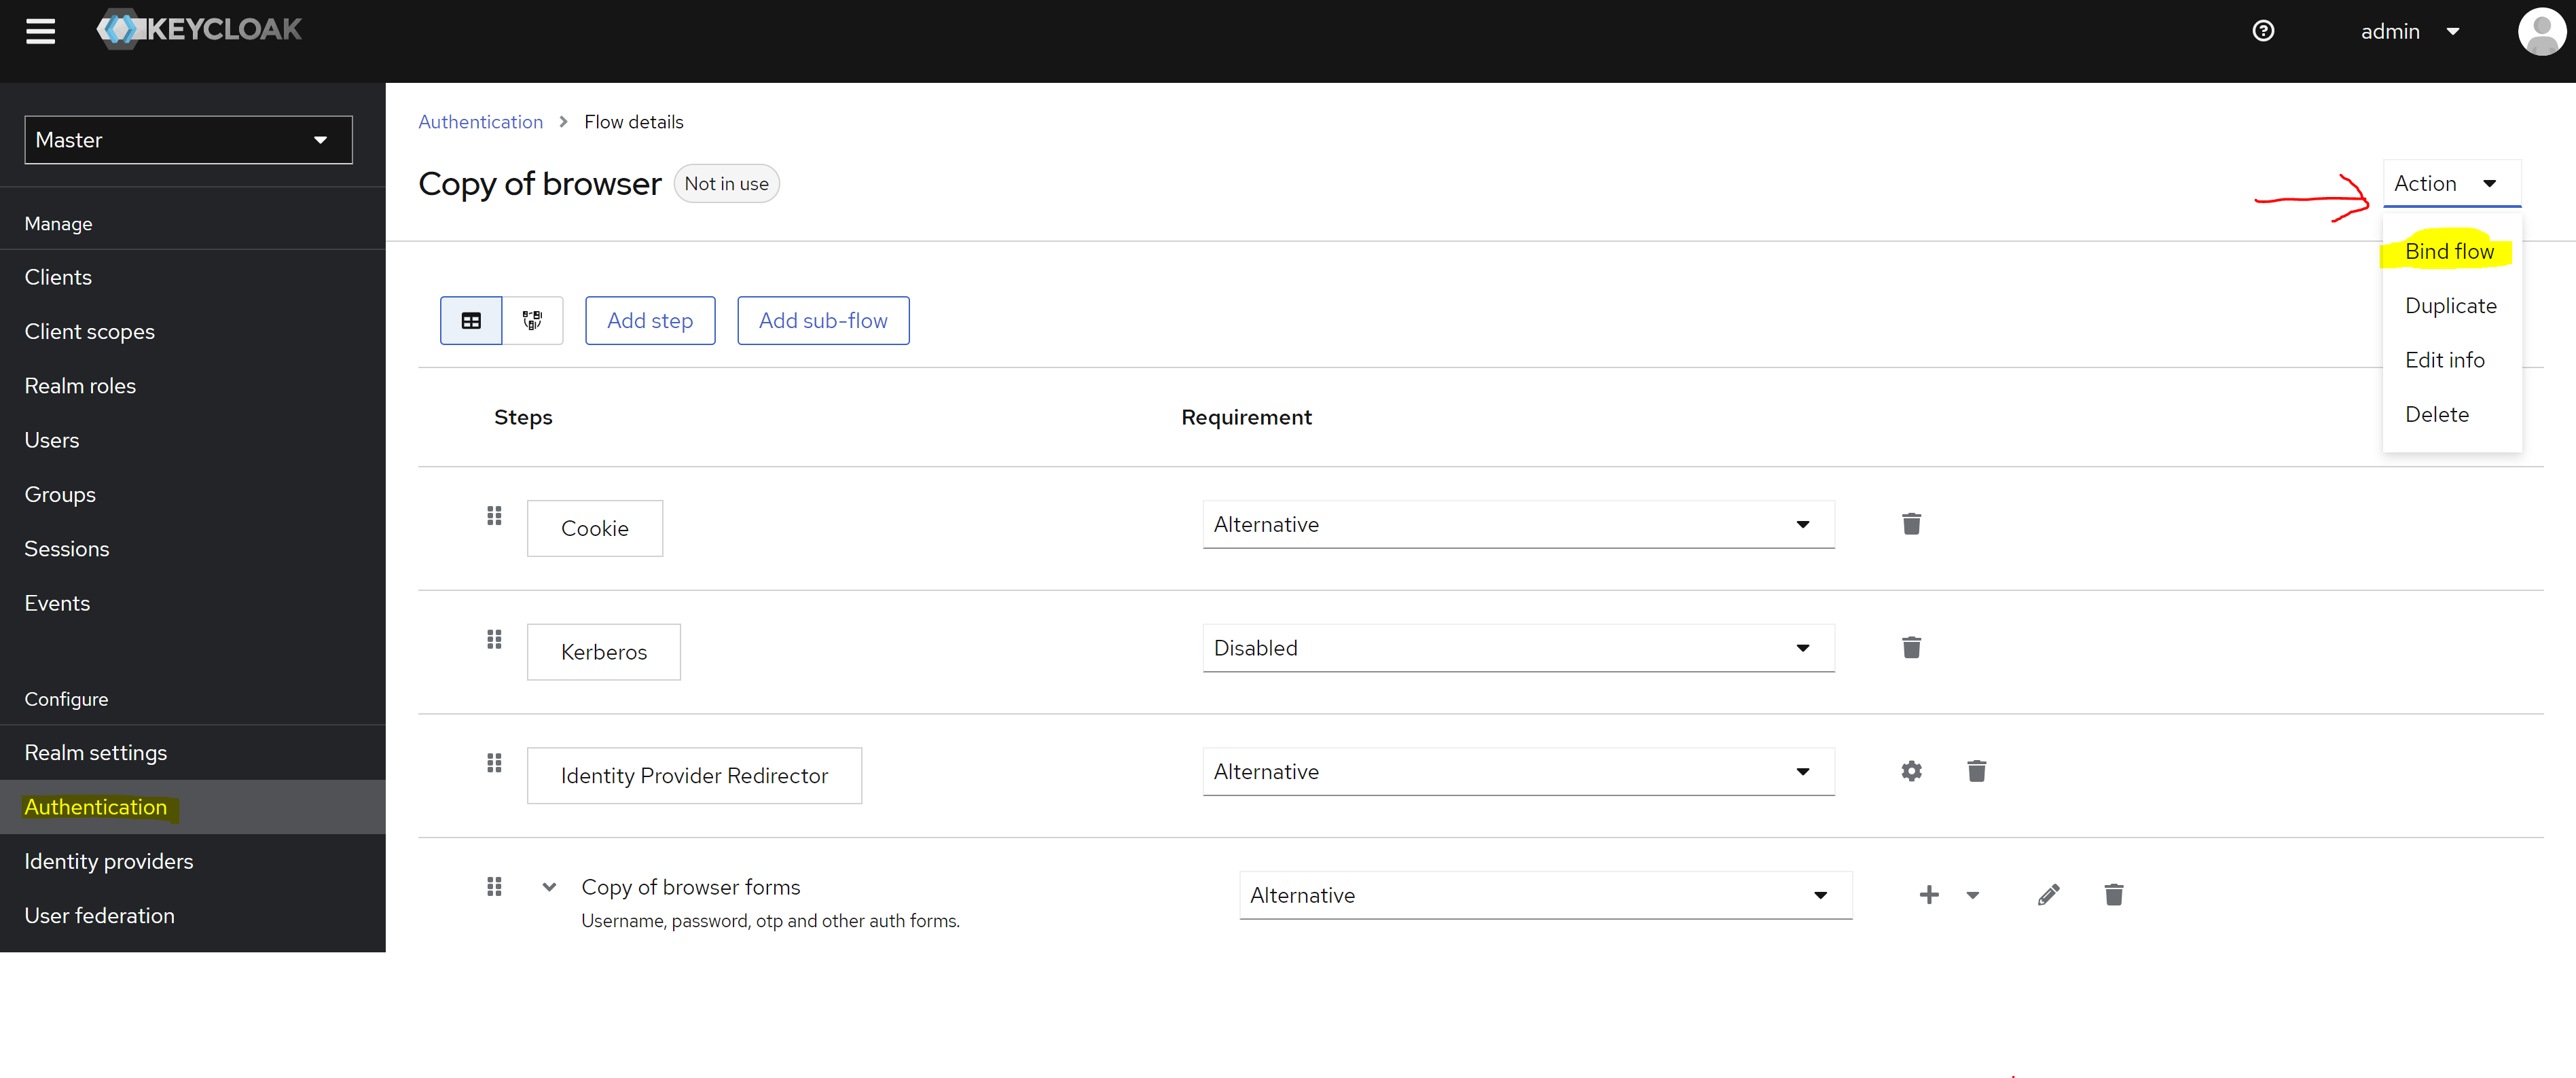The image size is (2576, 1078).
Task: Collapse the Copy of browser forms subflow
Action: [549, 886]
